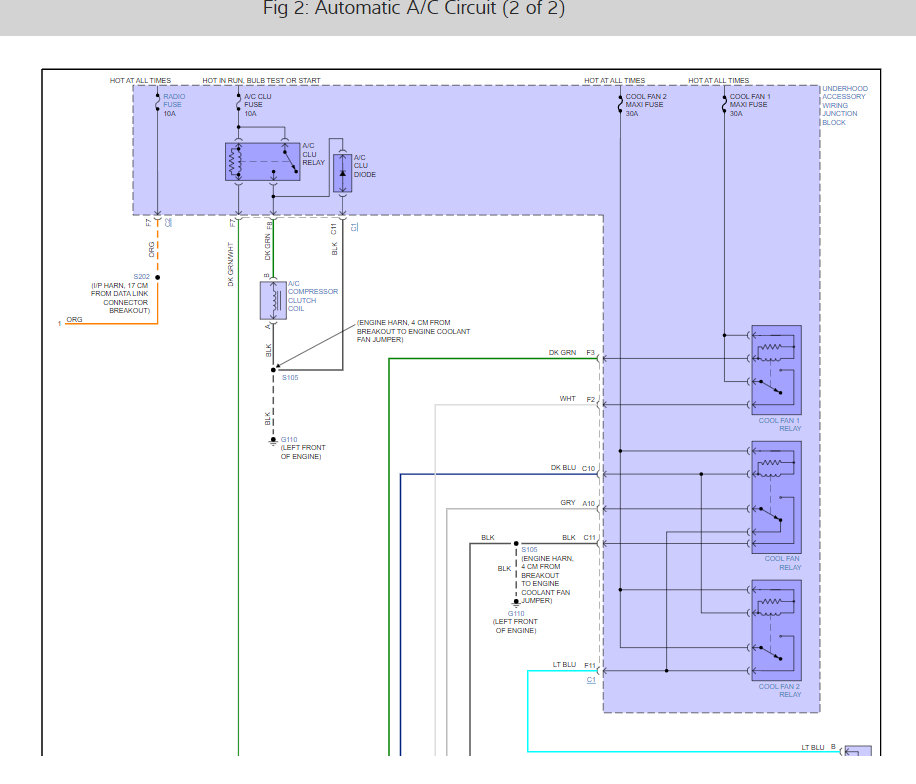Image resolution: width=916 pixels, height=784 pixels.
Task: Click ground symbol under the clutch coil
Action: click(x=273, y=441)
